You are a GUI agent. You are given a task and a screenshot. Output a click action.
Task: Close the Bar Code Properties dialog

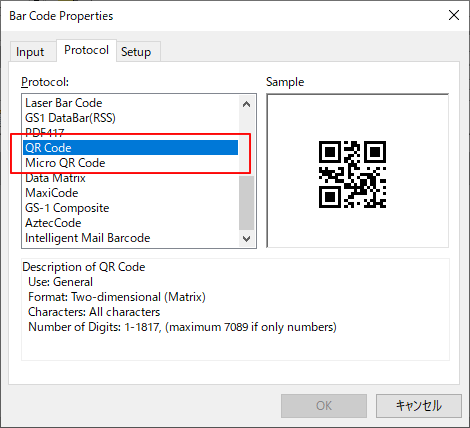click(x=454, y=15)
